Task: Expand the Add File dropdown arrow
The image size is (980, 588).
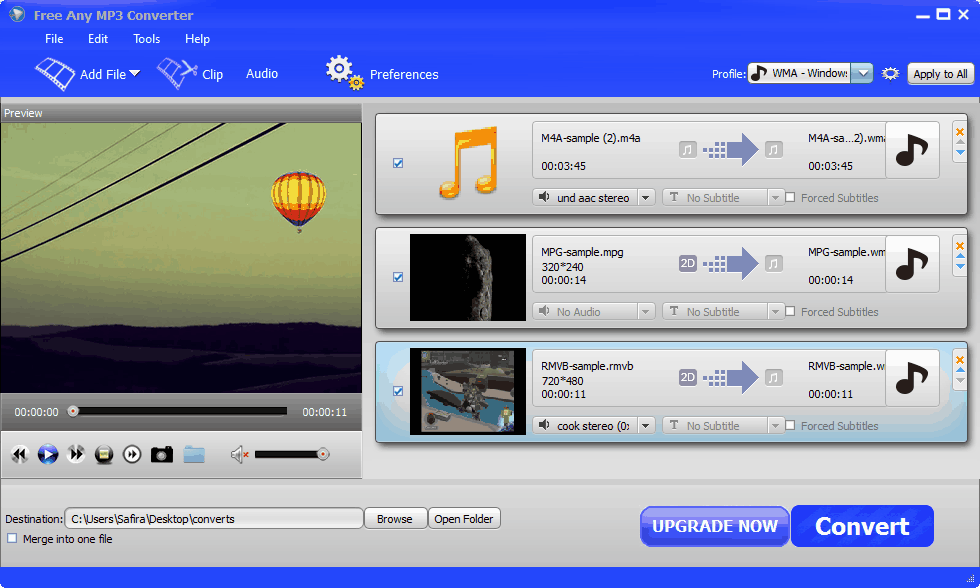Action: click(x=134, y=74)
